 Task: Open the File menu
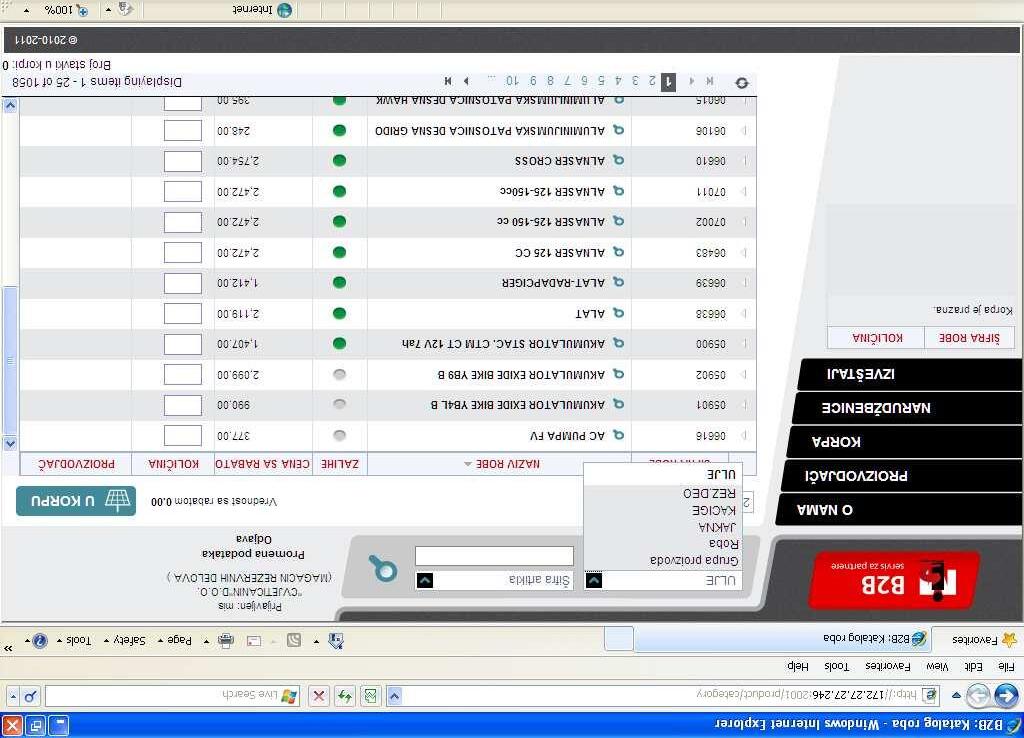pos(1006,666)
